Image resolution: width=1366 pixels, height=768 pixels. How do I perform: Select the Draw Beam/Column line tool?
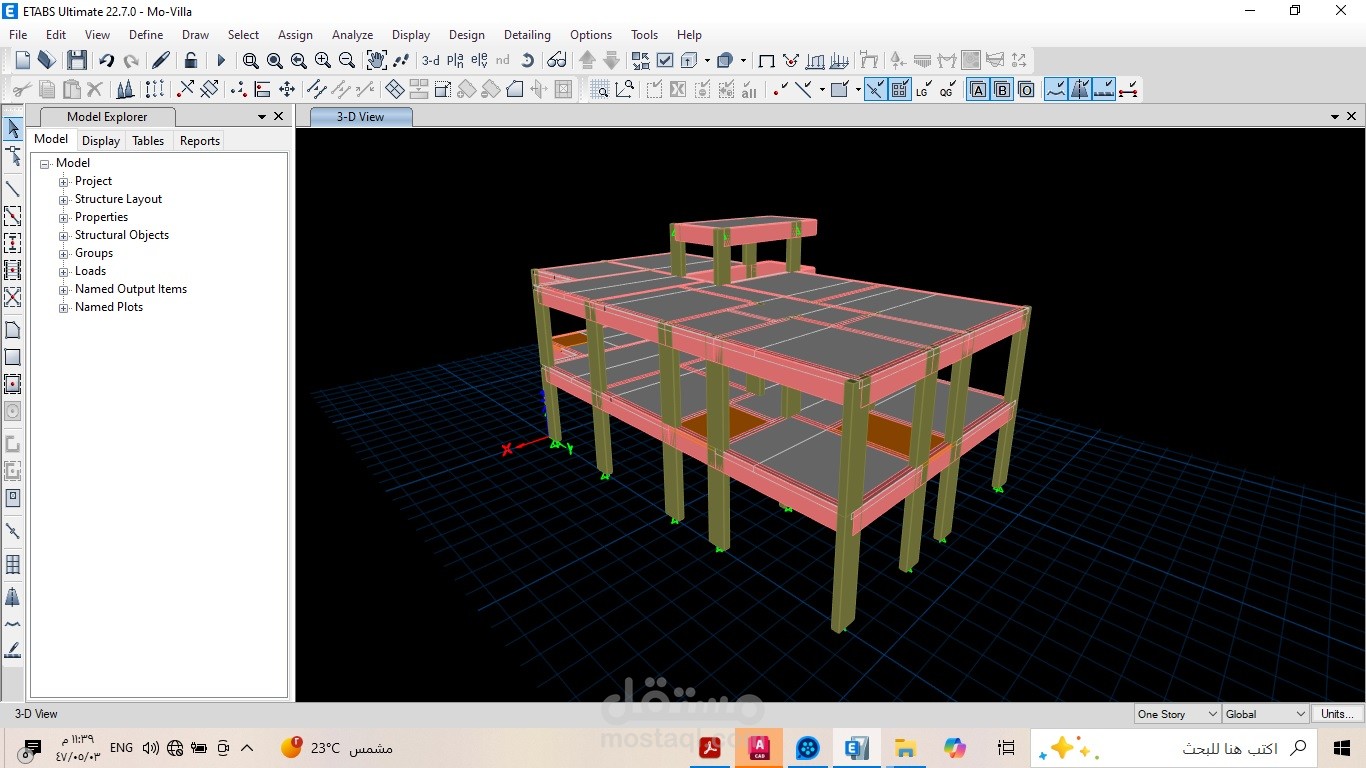13,189
